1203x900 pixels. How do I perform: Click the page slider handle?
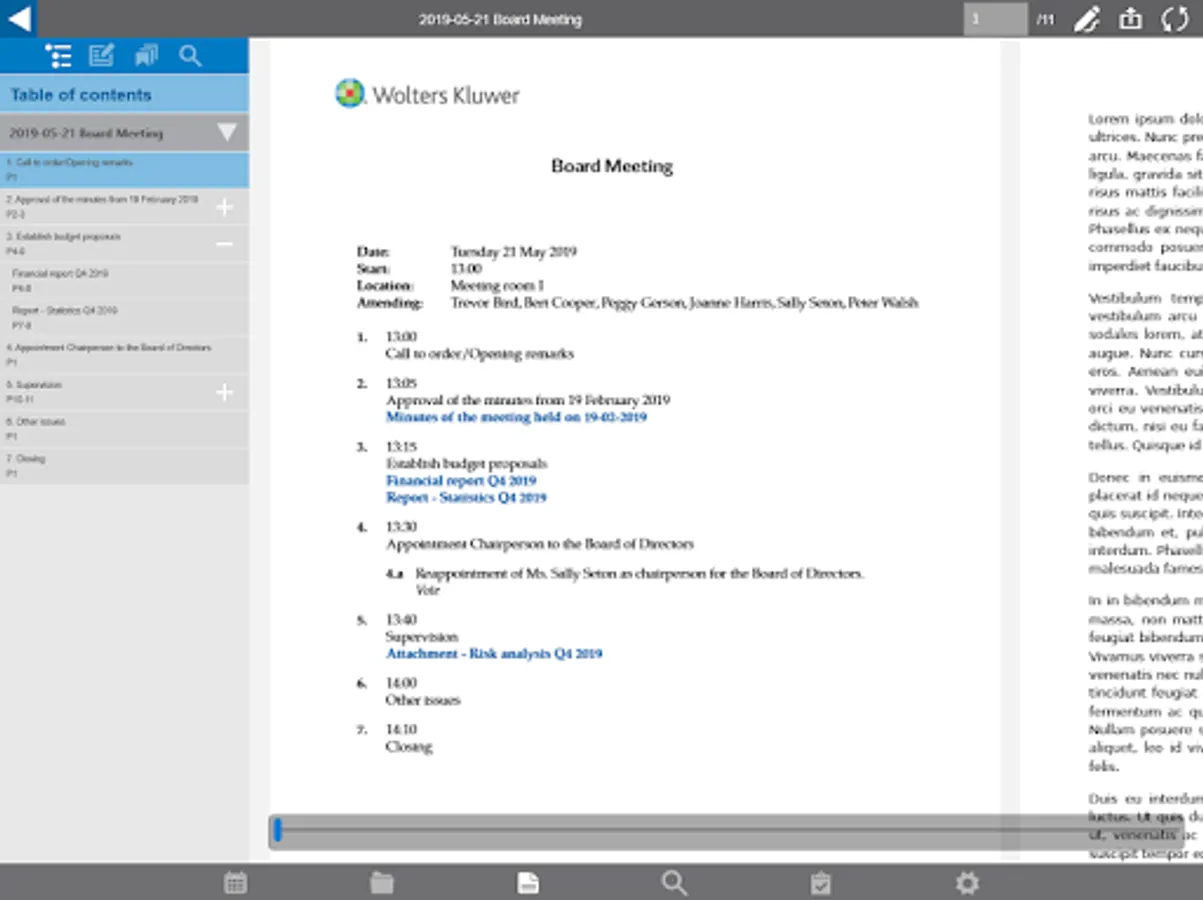[x=278, y=830]
